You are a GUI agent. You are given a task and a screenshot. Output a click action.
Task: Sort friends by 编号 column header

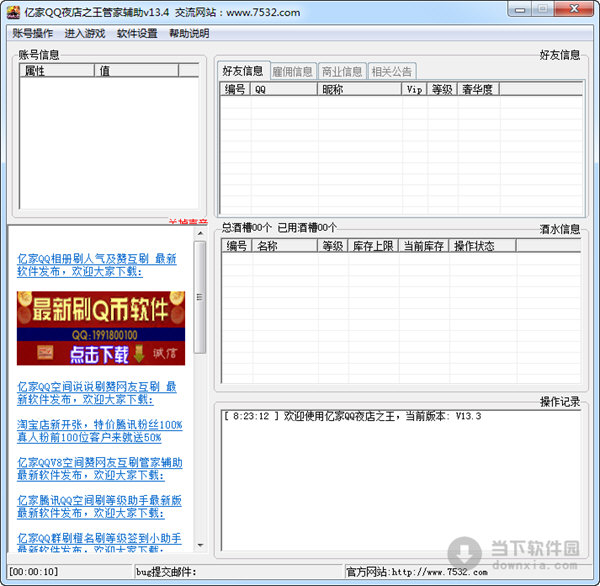(235, 90)
